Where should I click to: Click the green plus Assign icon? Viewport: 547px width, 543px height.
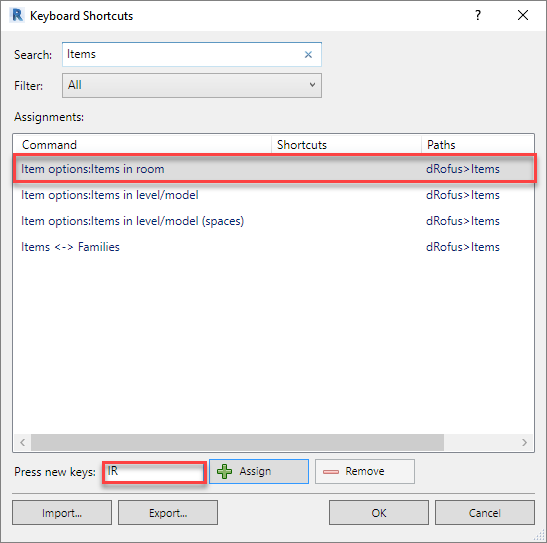coord(224,472)
